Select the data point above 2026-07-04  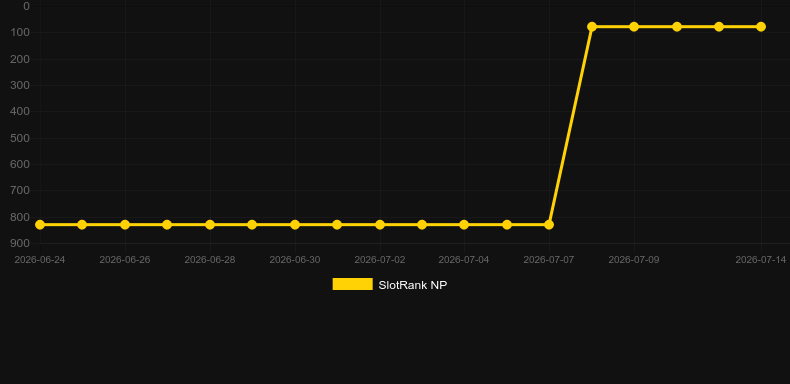click(x=464, y=224)
